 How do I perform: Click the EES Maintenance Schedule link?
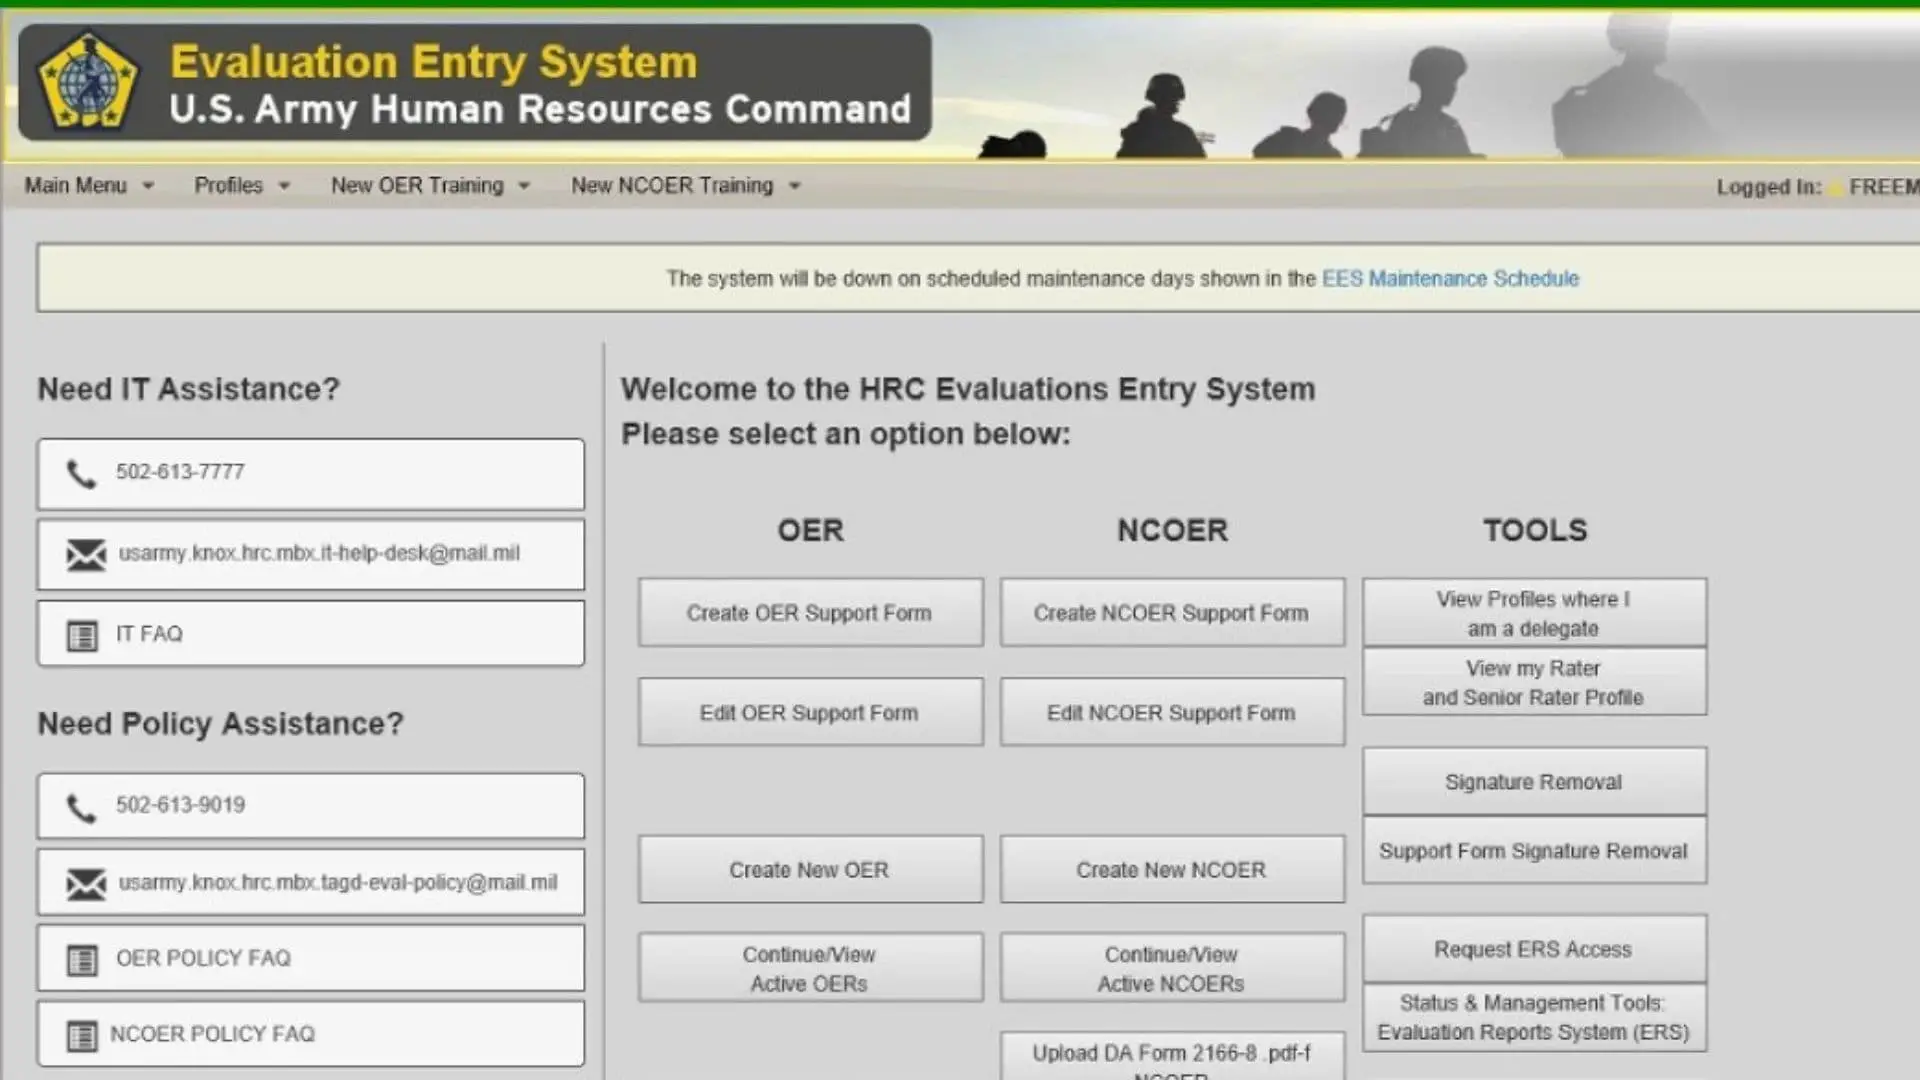(1448, 278)
